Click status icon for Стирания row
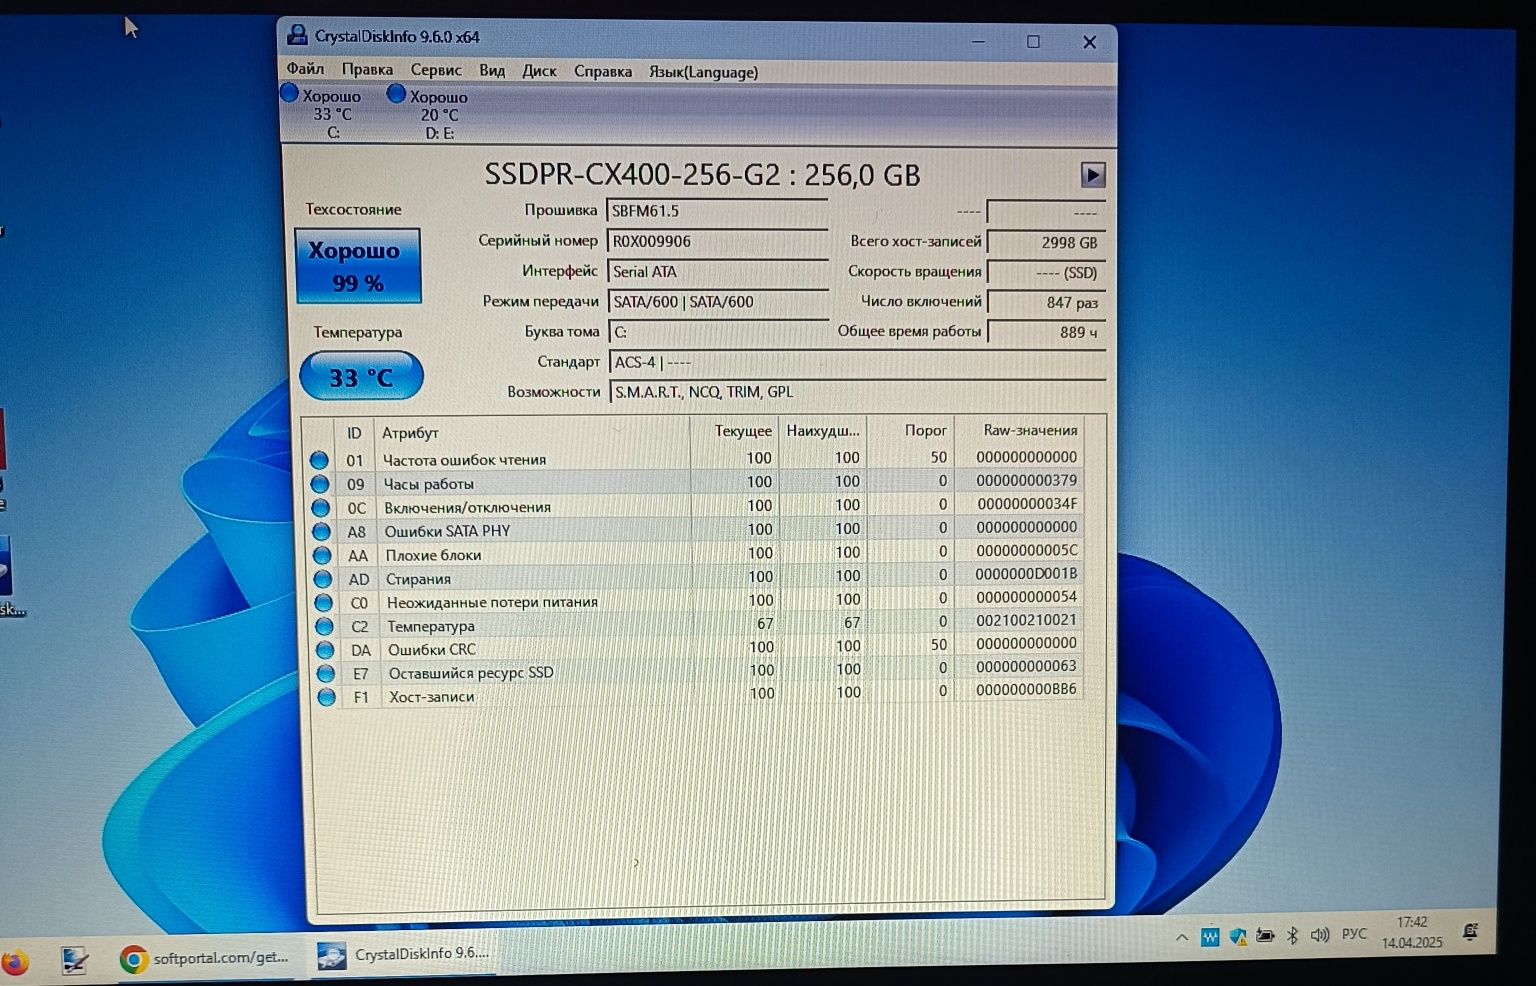 [x=322, y=579]
